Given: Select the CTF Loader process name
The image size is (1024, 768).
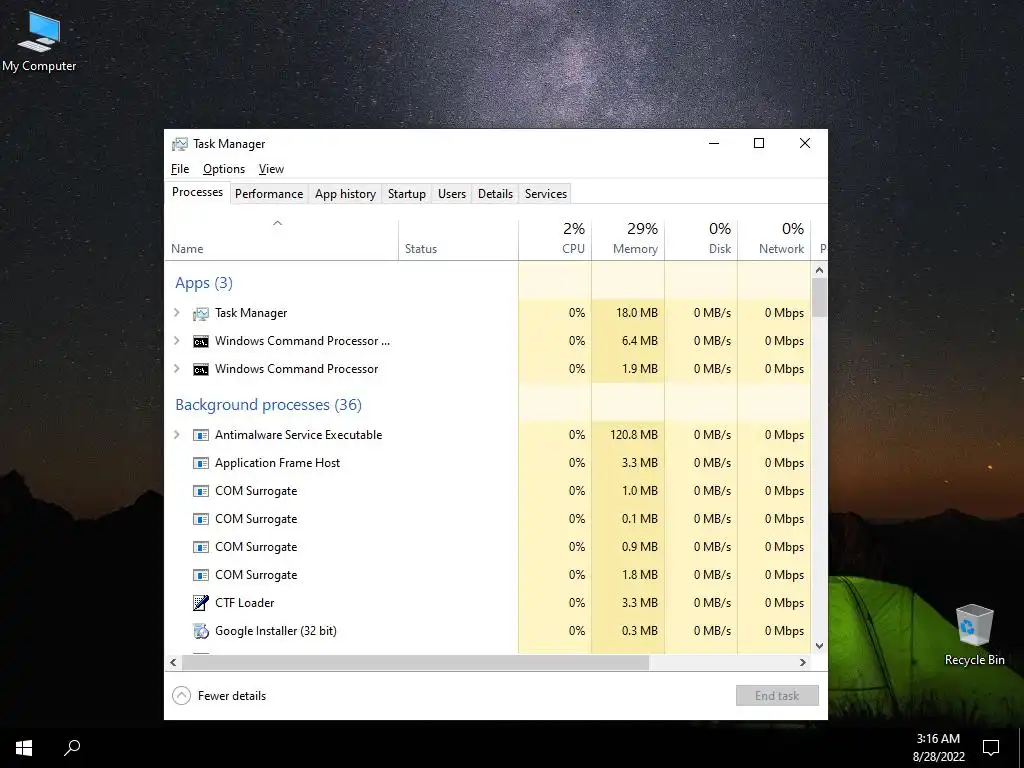Looking at the screenshot, I should coord(245,603).
